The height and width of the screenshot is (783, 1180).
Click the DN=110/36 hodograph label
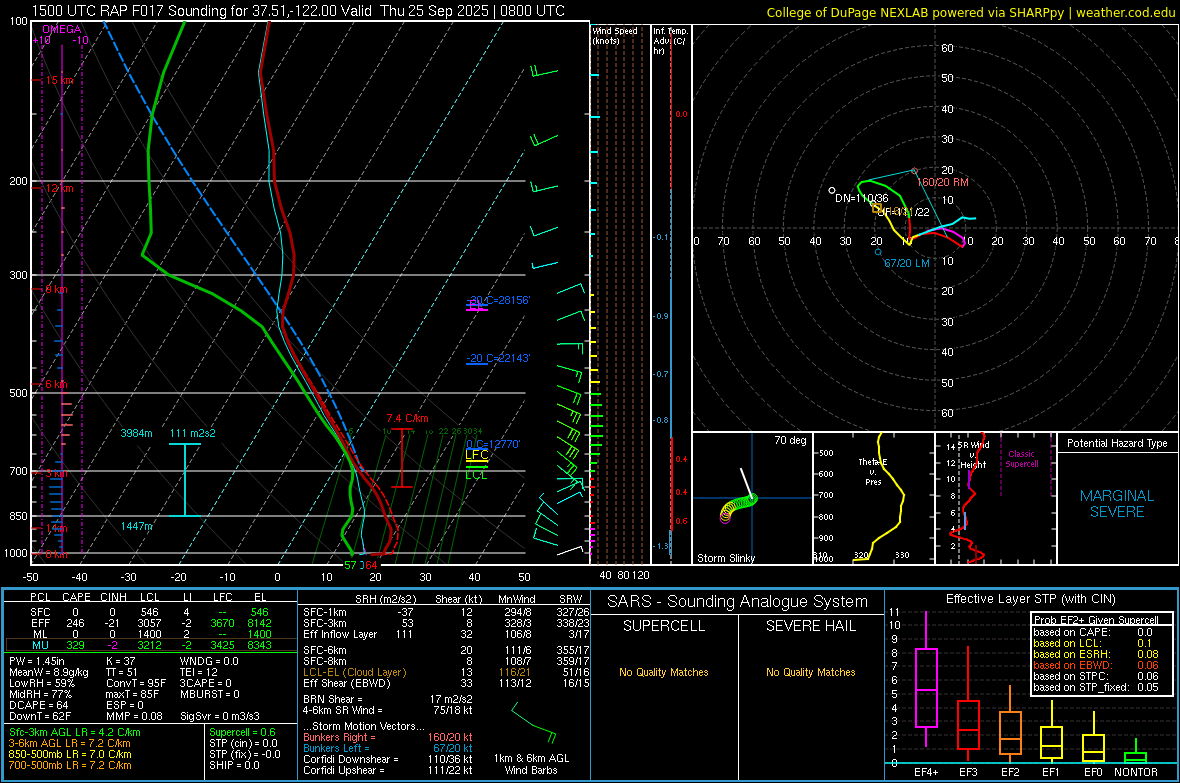point(862,198)
